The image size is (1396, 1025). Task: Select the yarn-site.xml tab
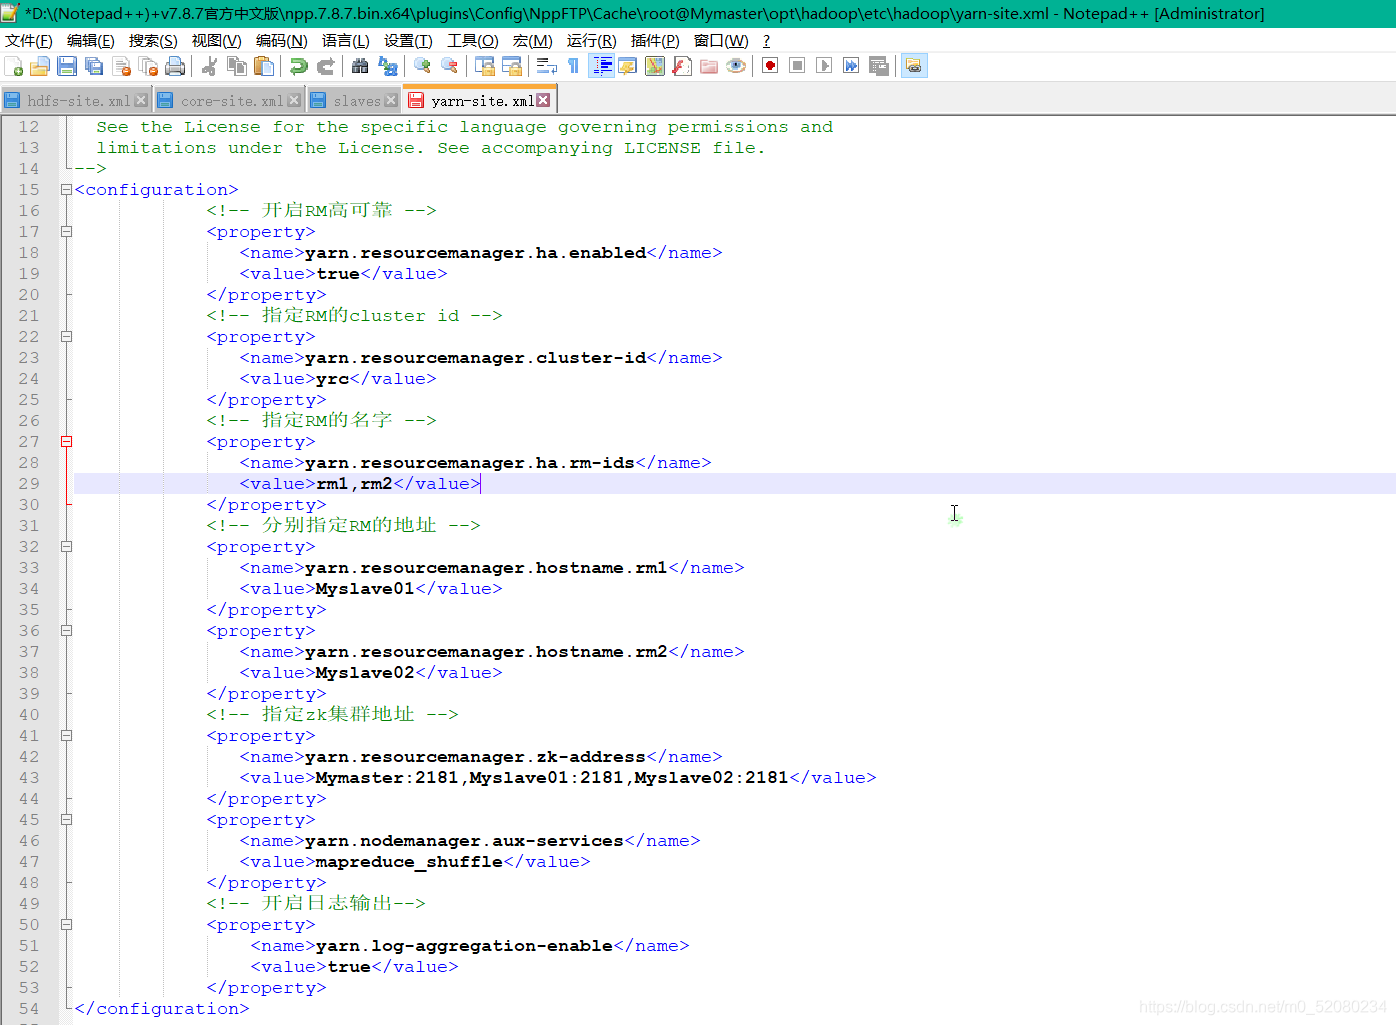(482, 101)
